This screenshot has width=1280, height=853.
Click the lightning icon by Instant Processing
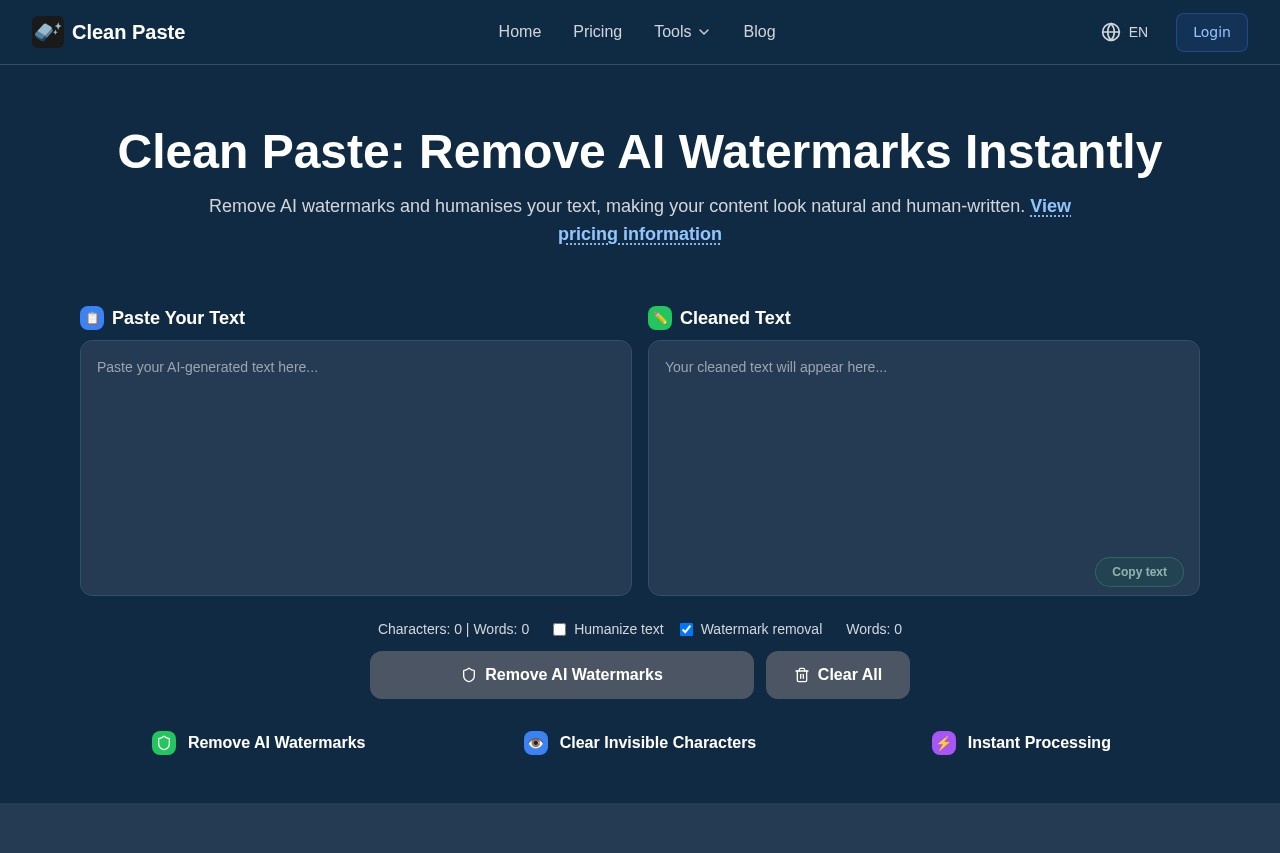pos(944,743)
